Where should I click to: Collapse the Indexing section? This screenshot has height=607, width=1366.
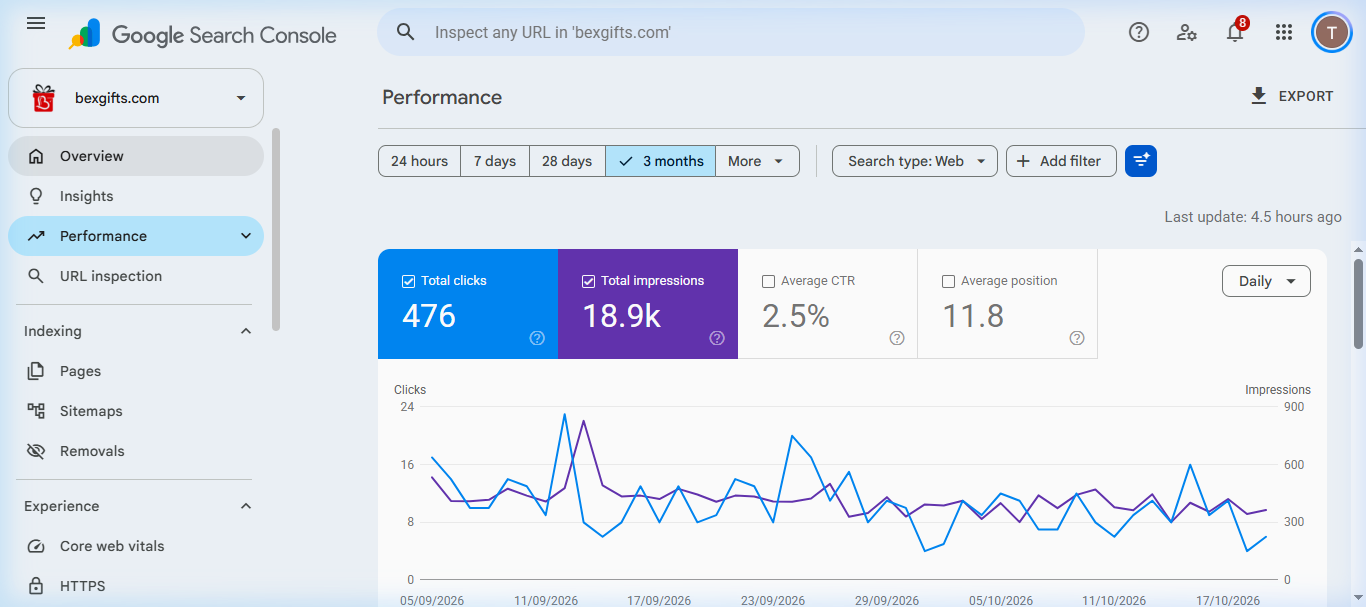pyautogui.click(x=246, y=331)
